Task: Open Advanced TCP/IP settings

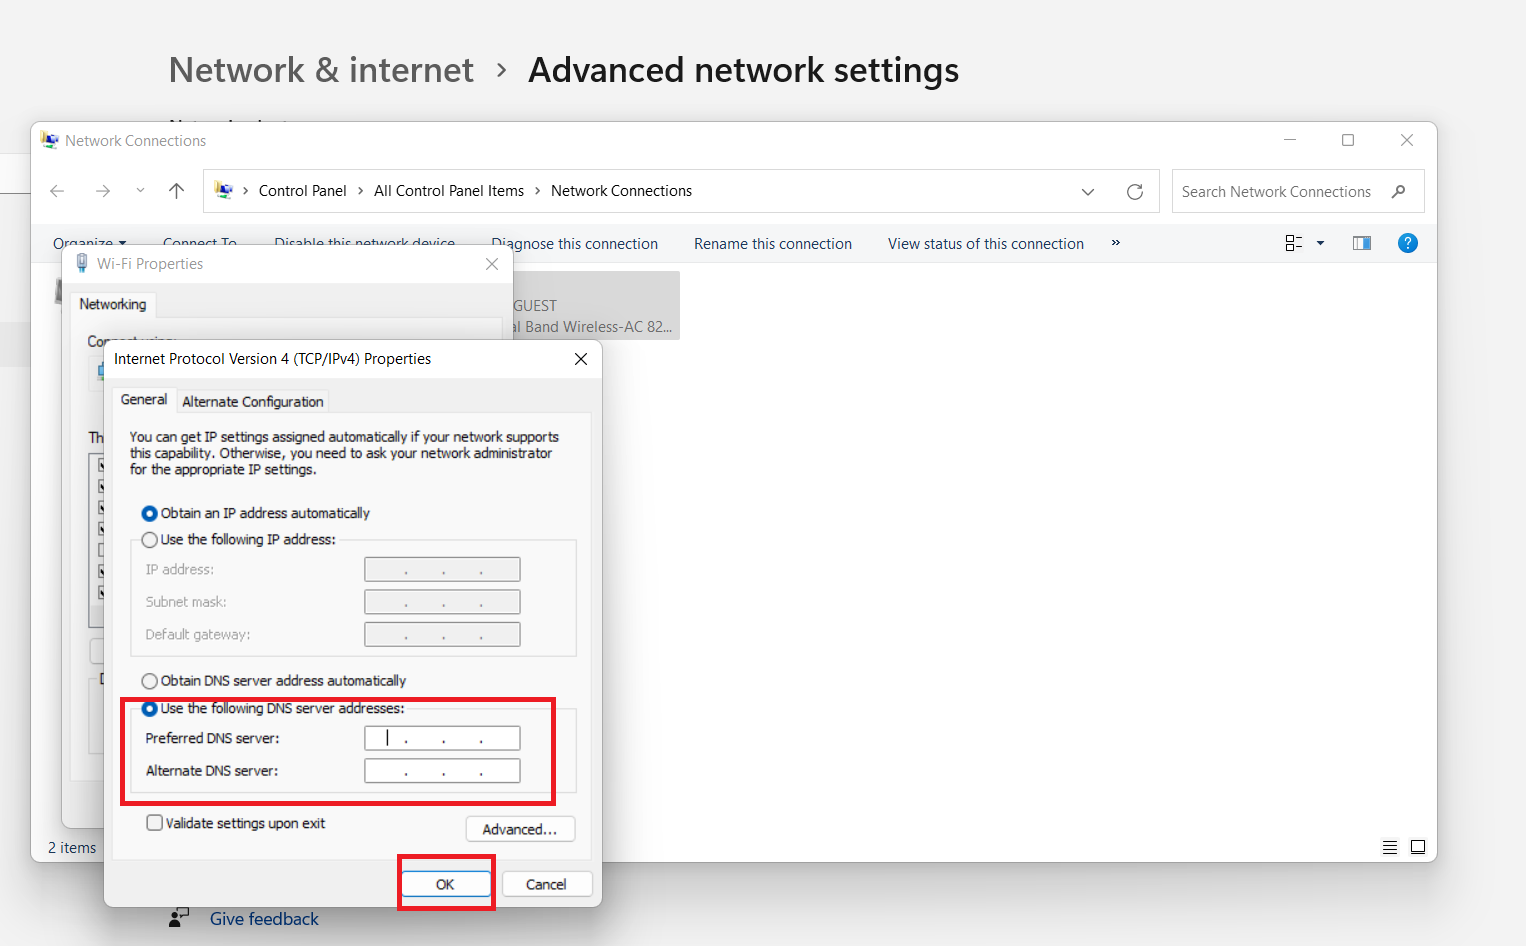Action: 520,829
